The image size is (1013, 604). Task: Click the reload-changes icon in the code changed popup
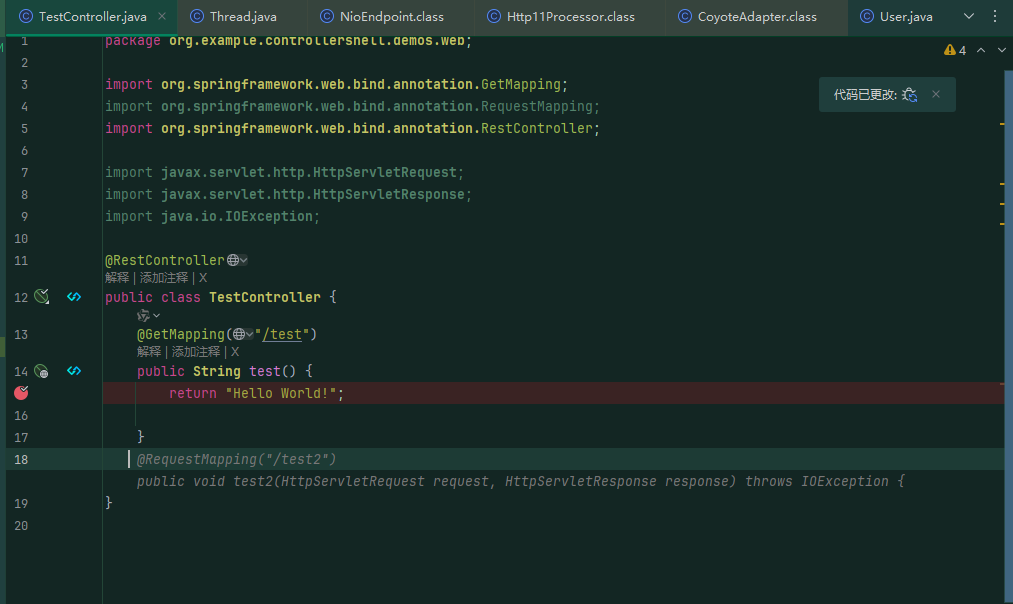point(910,95)
